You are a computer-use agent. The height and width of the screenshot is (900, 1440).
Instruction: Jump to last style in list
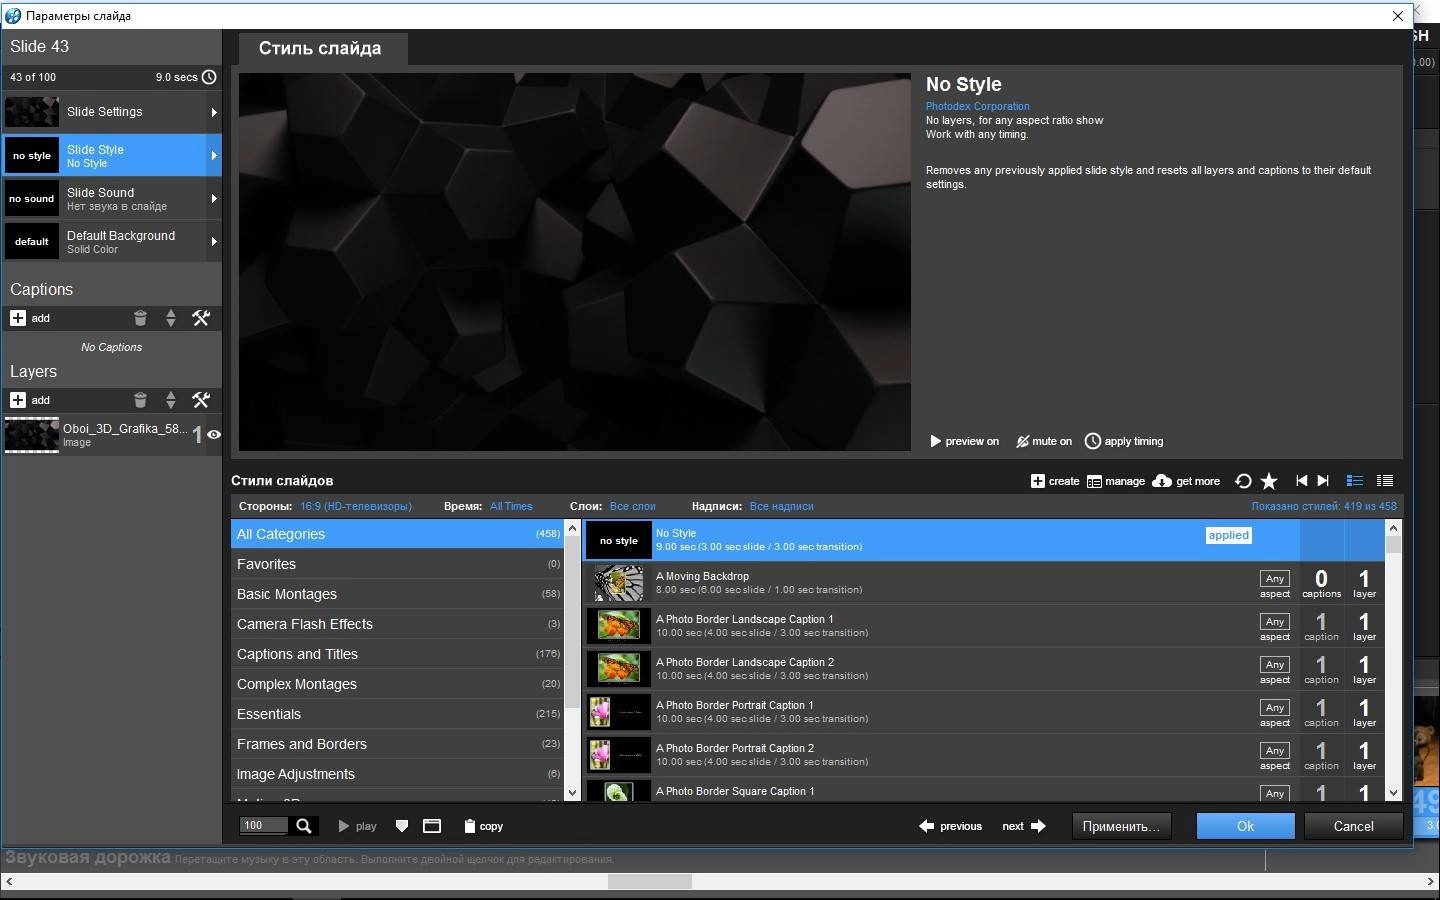pyautogui.click(x=1323, y=481)
